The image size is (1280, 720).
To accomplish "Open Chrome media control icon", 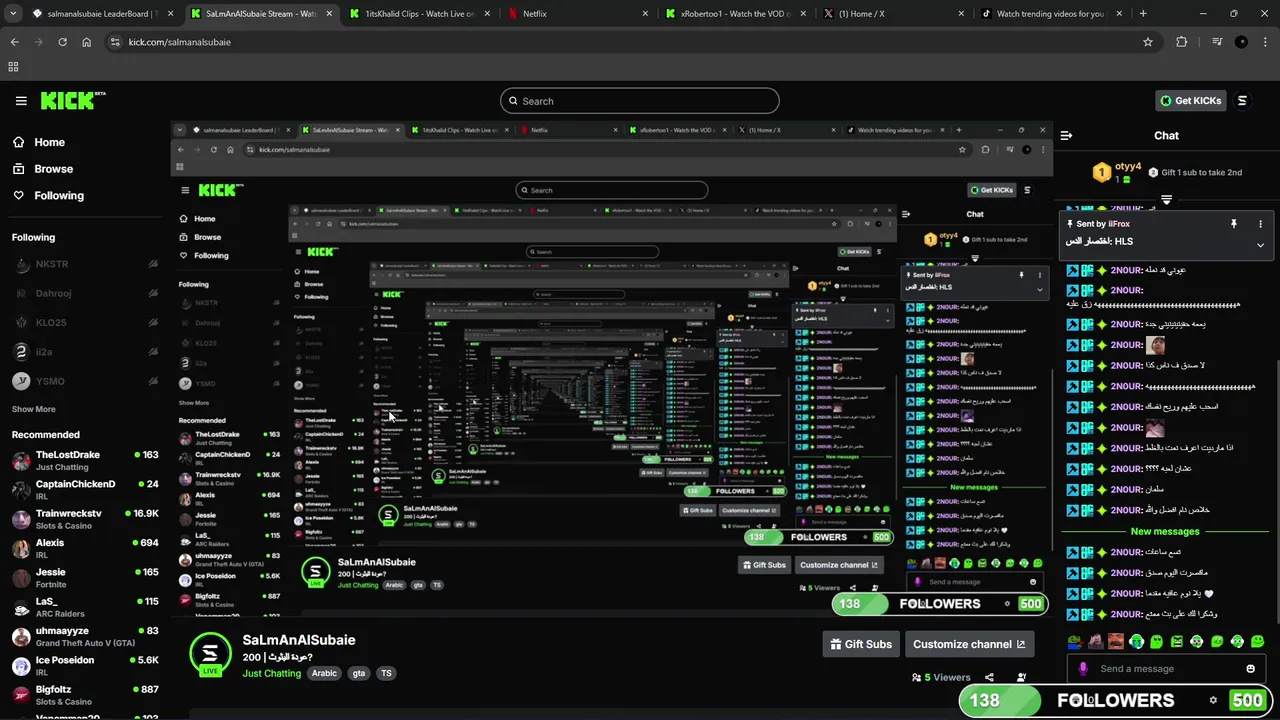I will 1217,42.
